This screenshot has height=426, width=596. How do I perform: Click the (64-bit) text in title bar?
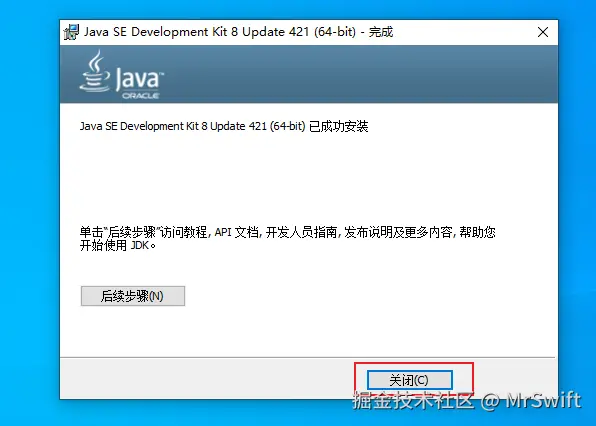pyautogui.click(x=335, y=32)
